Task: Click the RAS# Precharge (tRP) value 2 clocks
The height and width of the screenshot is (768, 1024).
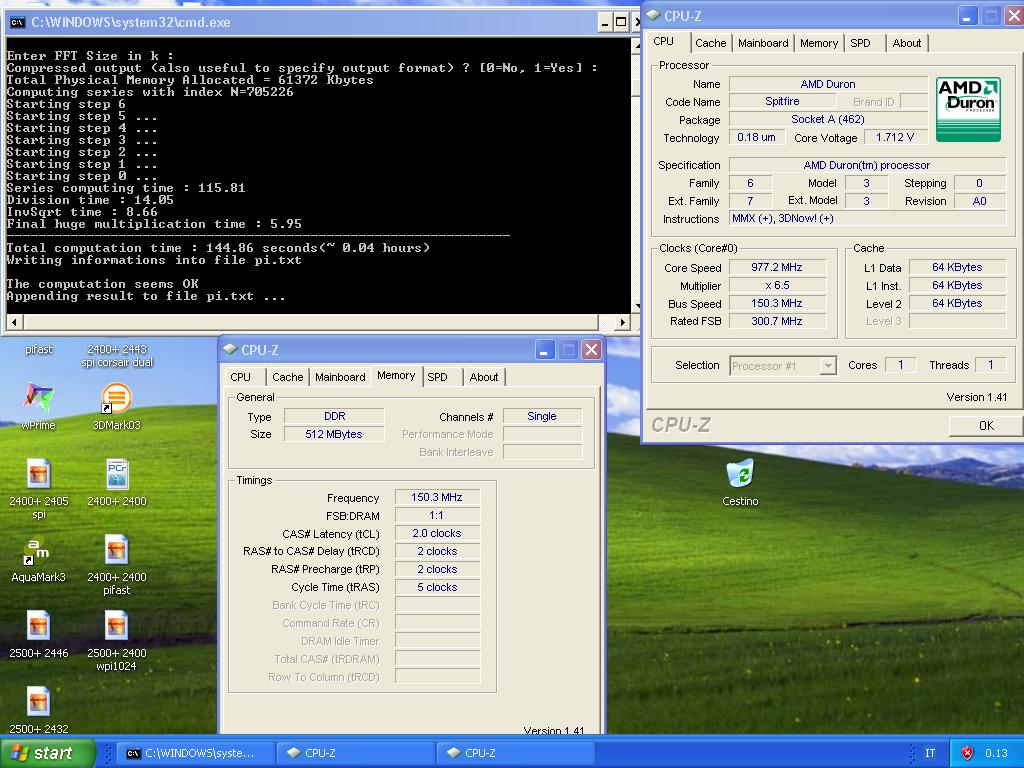Action: 437,569
